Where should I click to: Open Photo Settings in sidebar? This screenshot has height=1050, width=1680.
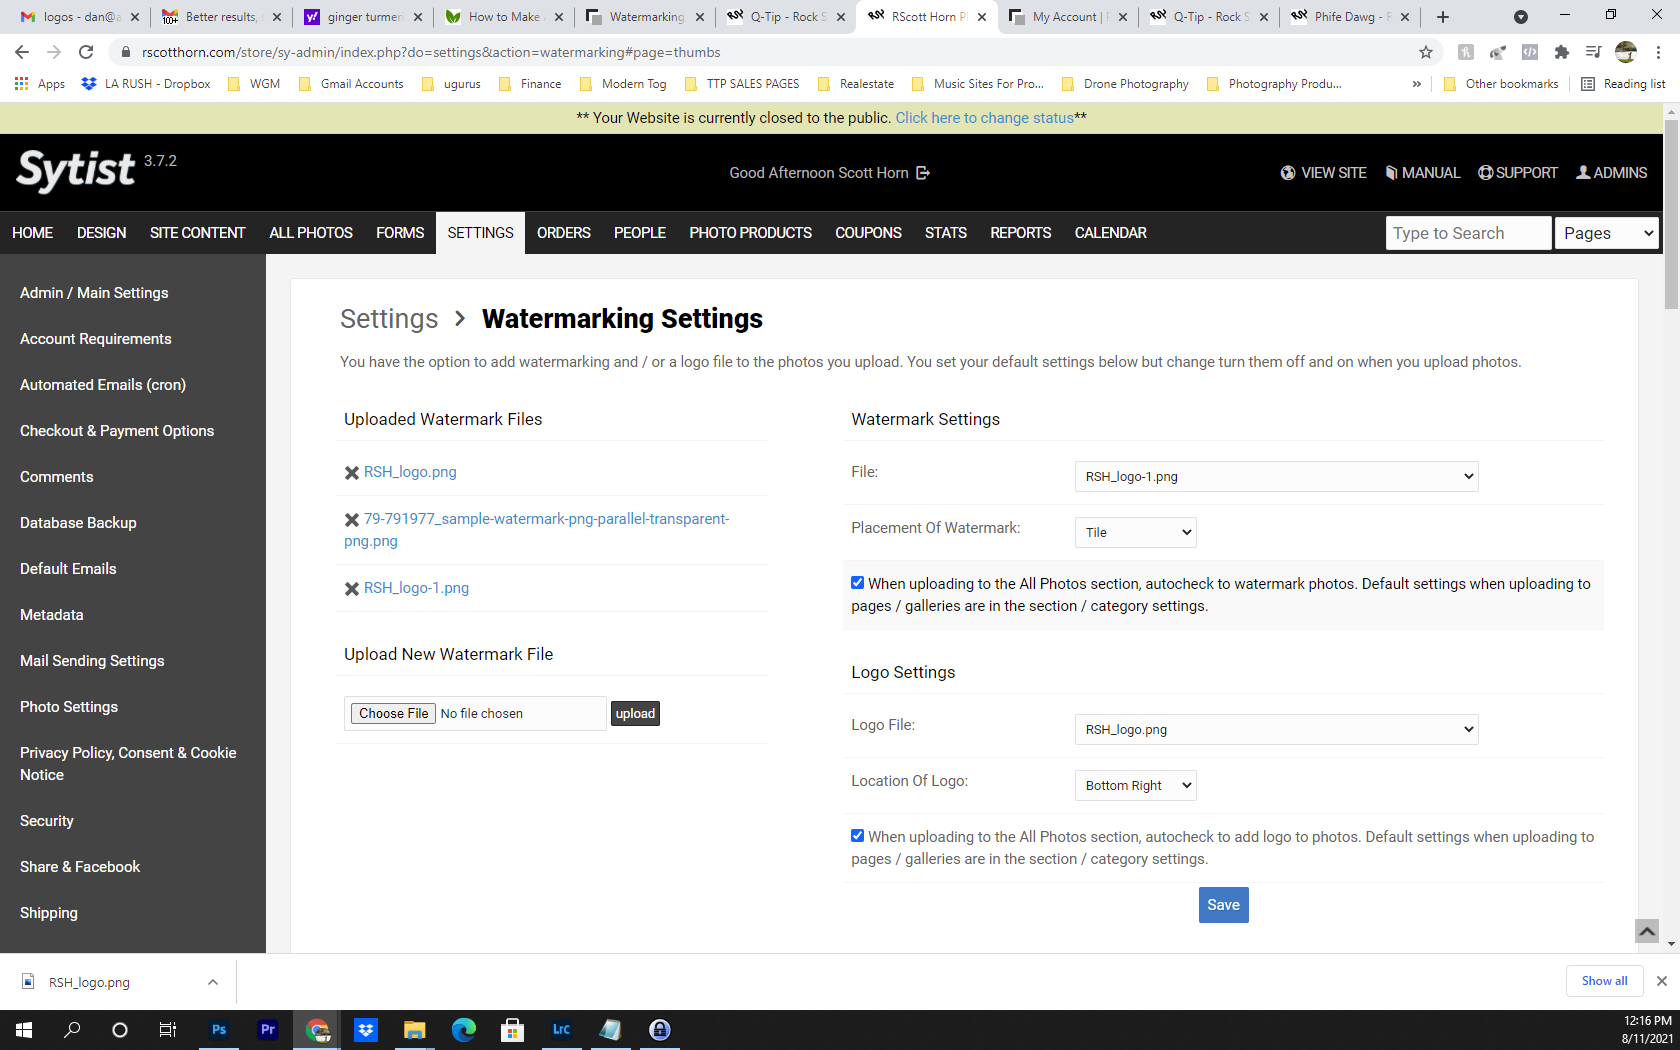69,707
